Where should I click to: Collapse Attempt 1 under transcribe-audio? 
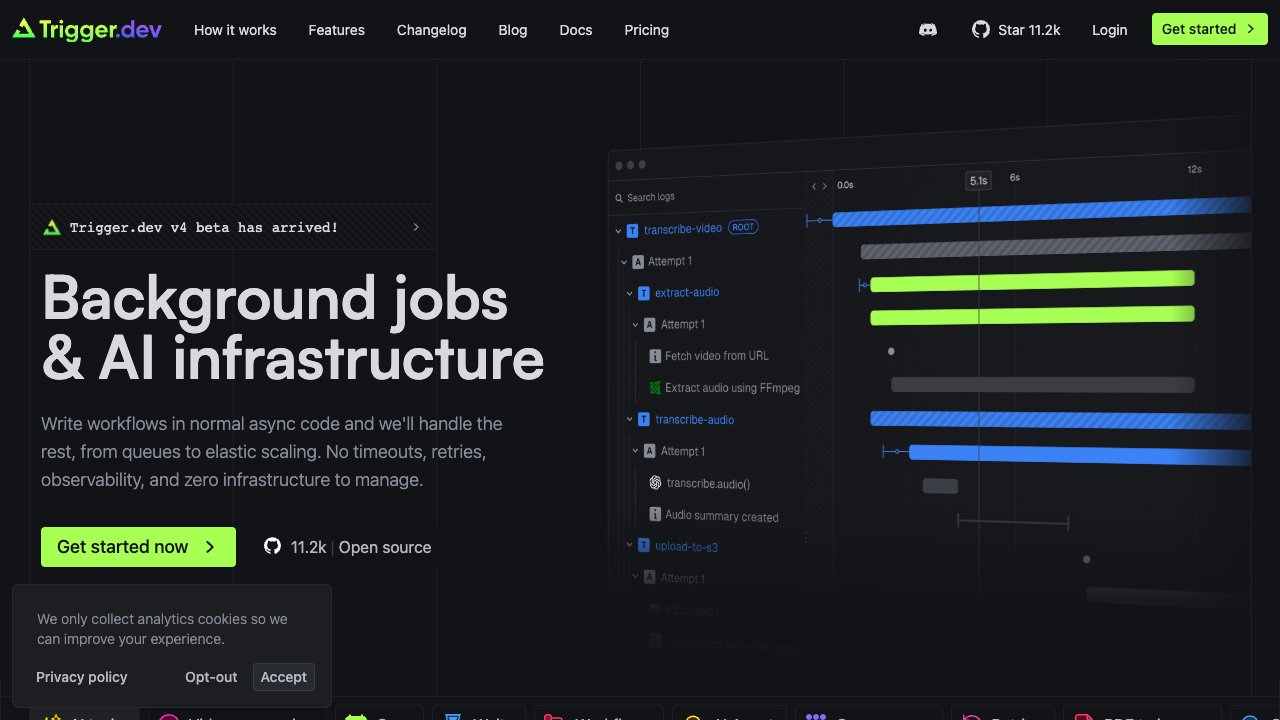636,451
